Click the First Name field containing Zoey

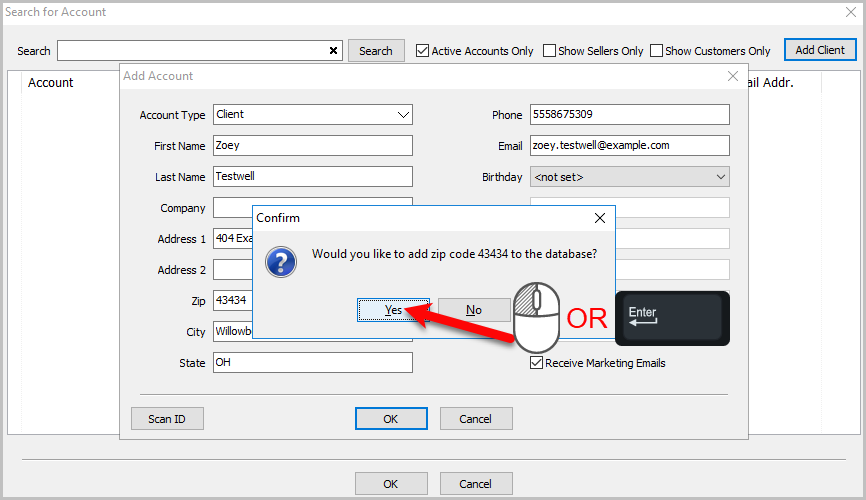click(313, 145)
